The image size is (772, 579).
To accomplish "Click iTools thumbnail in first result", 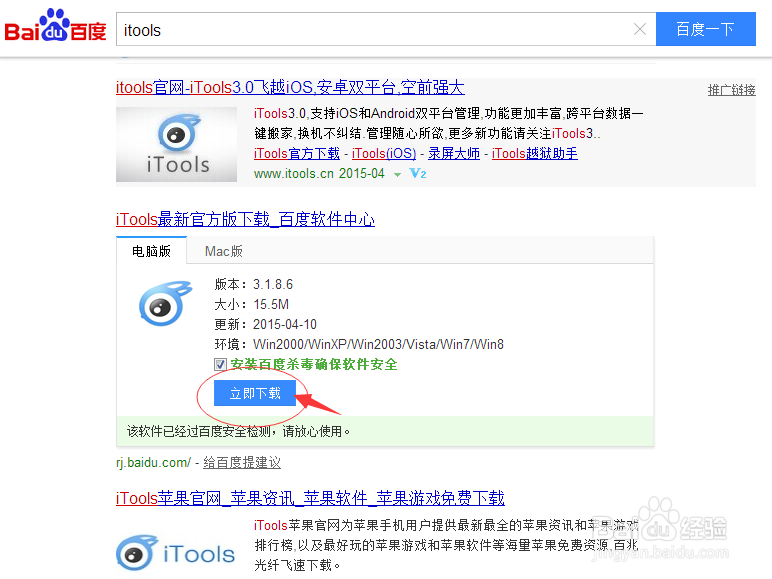I will [x=176, y=144].
